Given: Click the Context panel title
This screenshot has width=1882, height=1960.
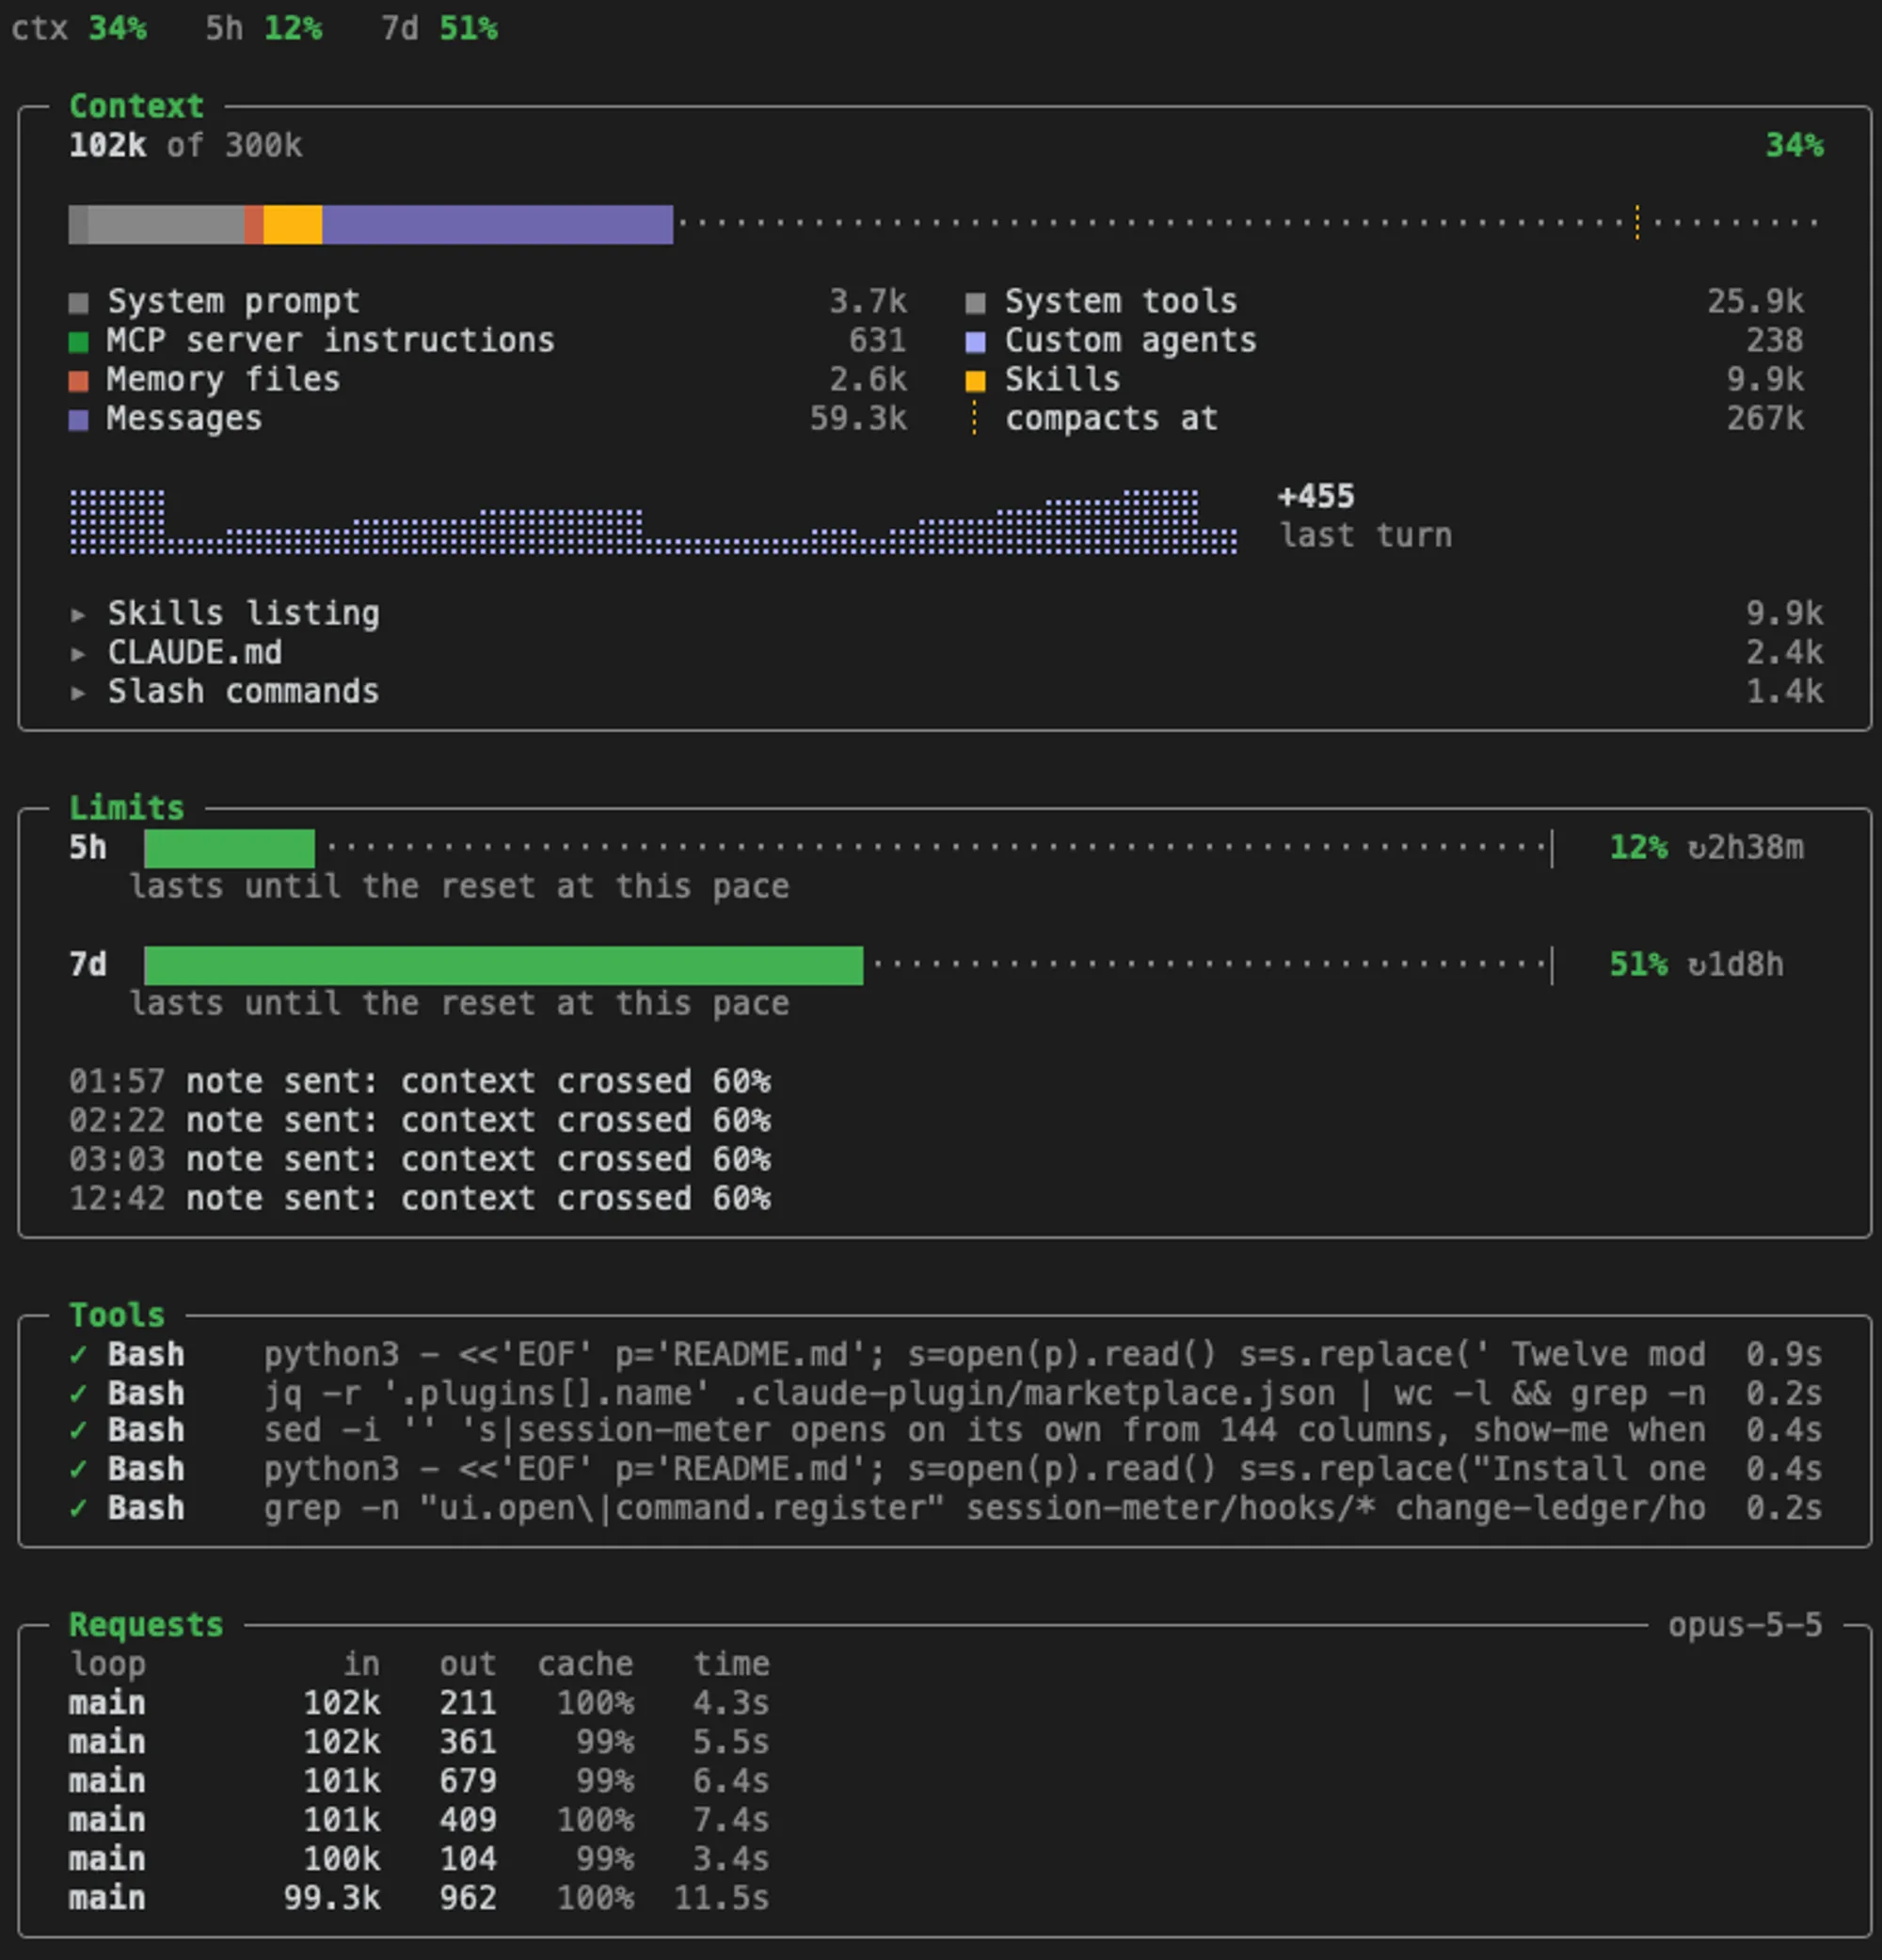Looking at the screenshot, I should tap(136, 106).
